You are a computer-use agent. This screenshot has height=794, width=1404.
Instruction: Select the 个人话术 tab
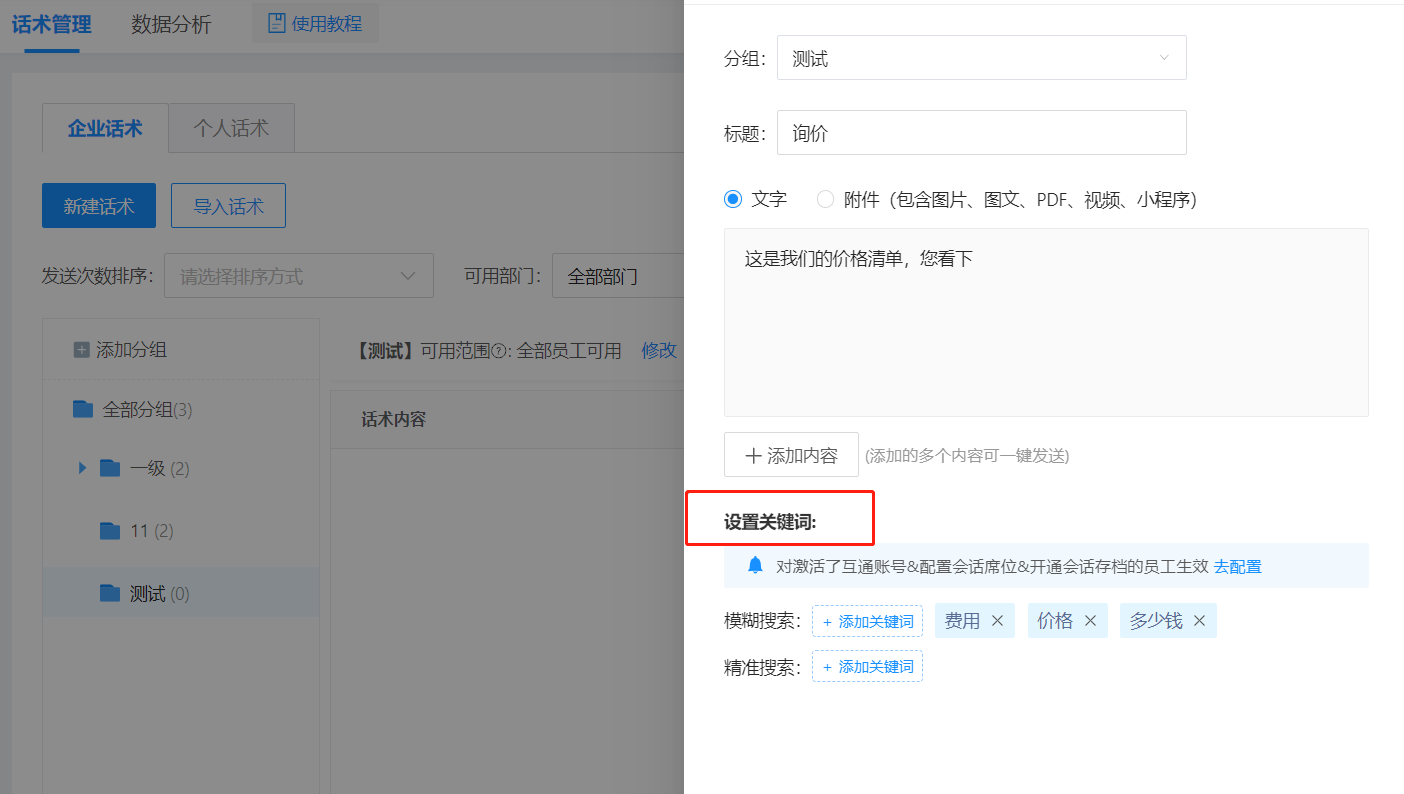(x=231, y=128)
